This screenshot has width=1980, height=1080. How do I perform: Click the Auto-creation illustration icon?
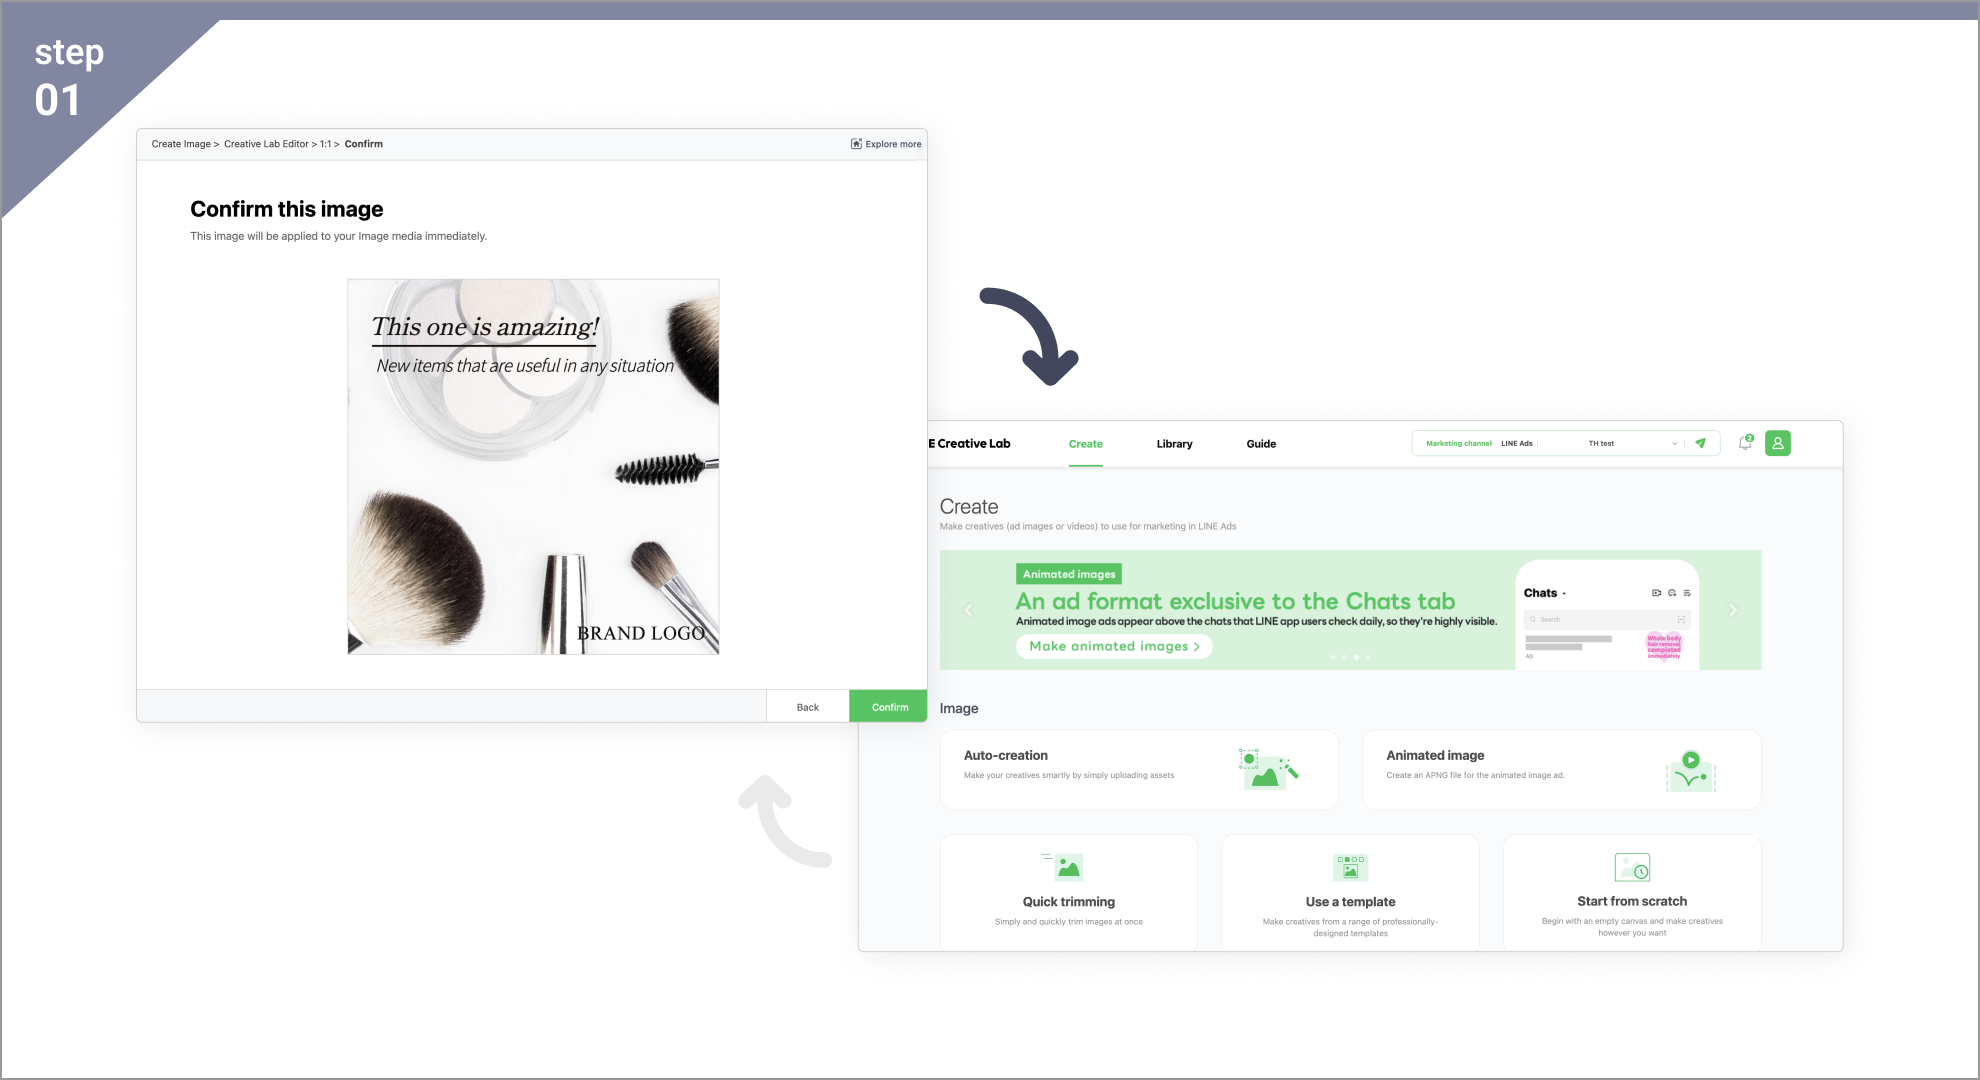(1267, 769)
